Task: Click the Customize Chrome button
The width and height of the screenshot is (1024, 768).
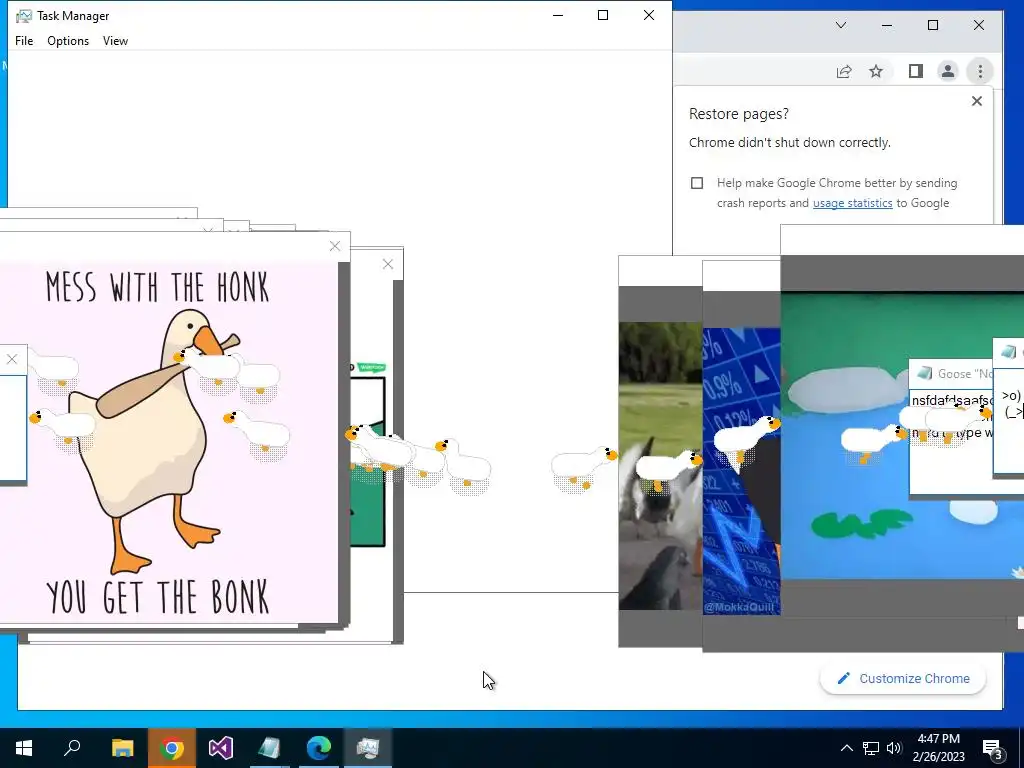Action: point(903,679)
